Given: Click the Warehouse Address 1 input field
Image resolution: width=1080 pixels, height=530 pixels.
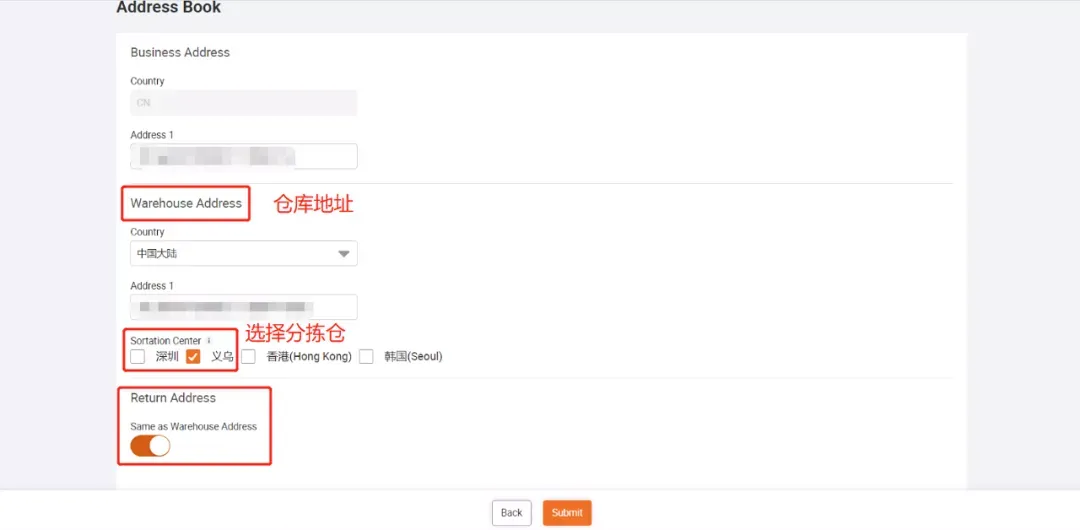Looking at the screenshot, I should tap(243, 307).
